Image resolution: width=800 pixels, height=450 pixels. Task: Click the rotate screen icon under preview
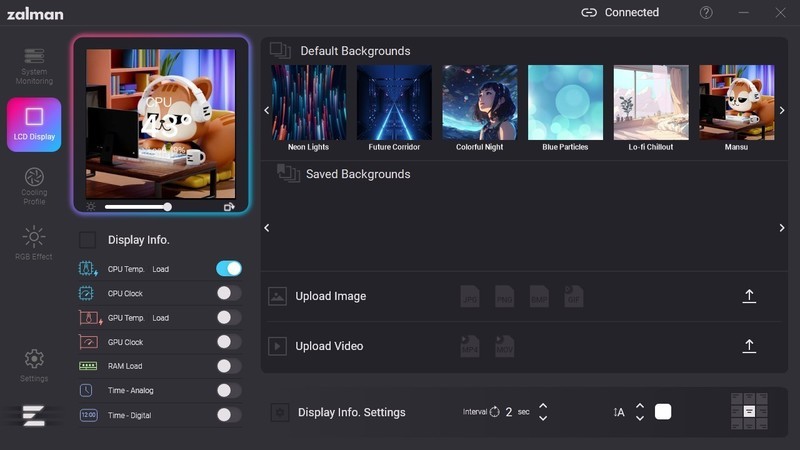pyautogui.click(x=229, y=207)
